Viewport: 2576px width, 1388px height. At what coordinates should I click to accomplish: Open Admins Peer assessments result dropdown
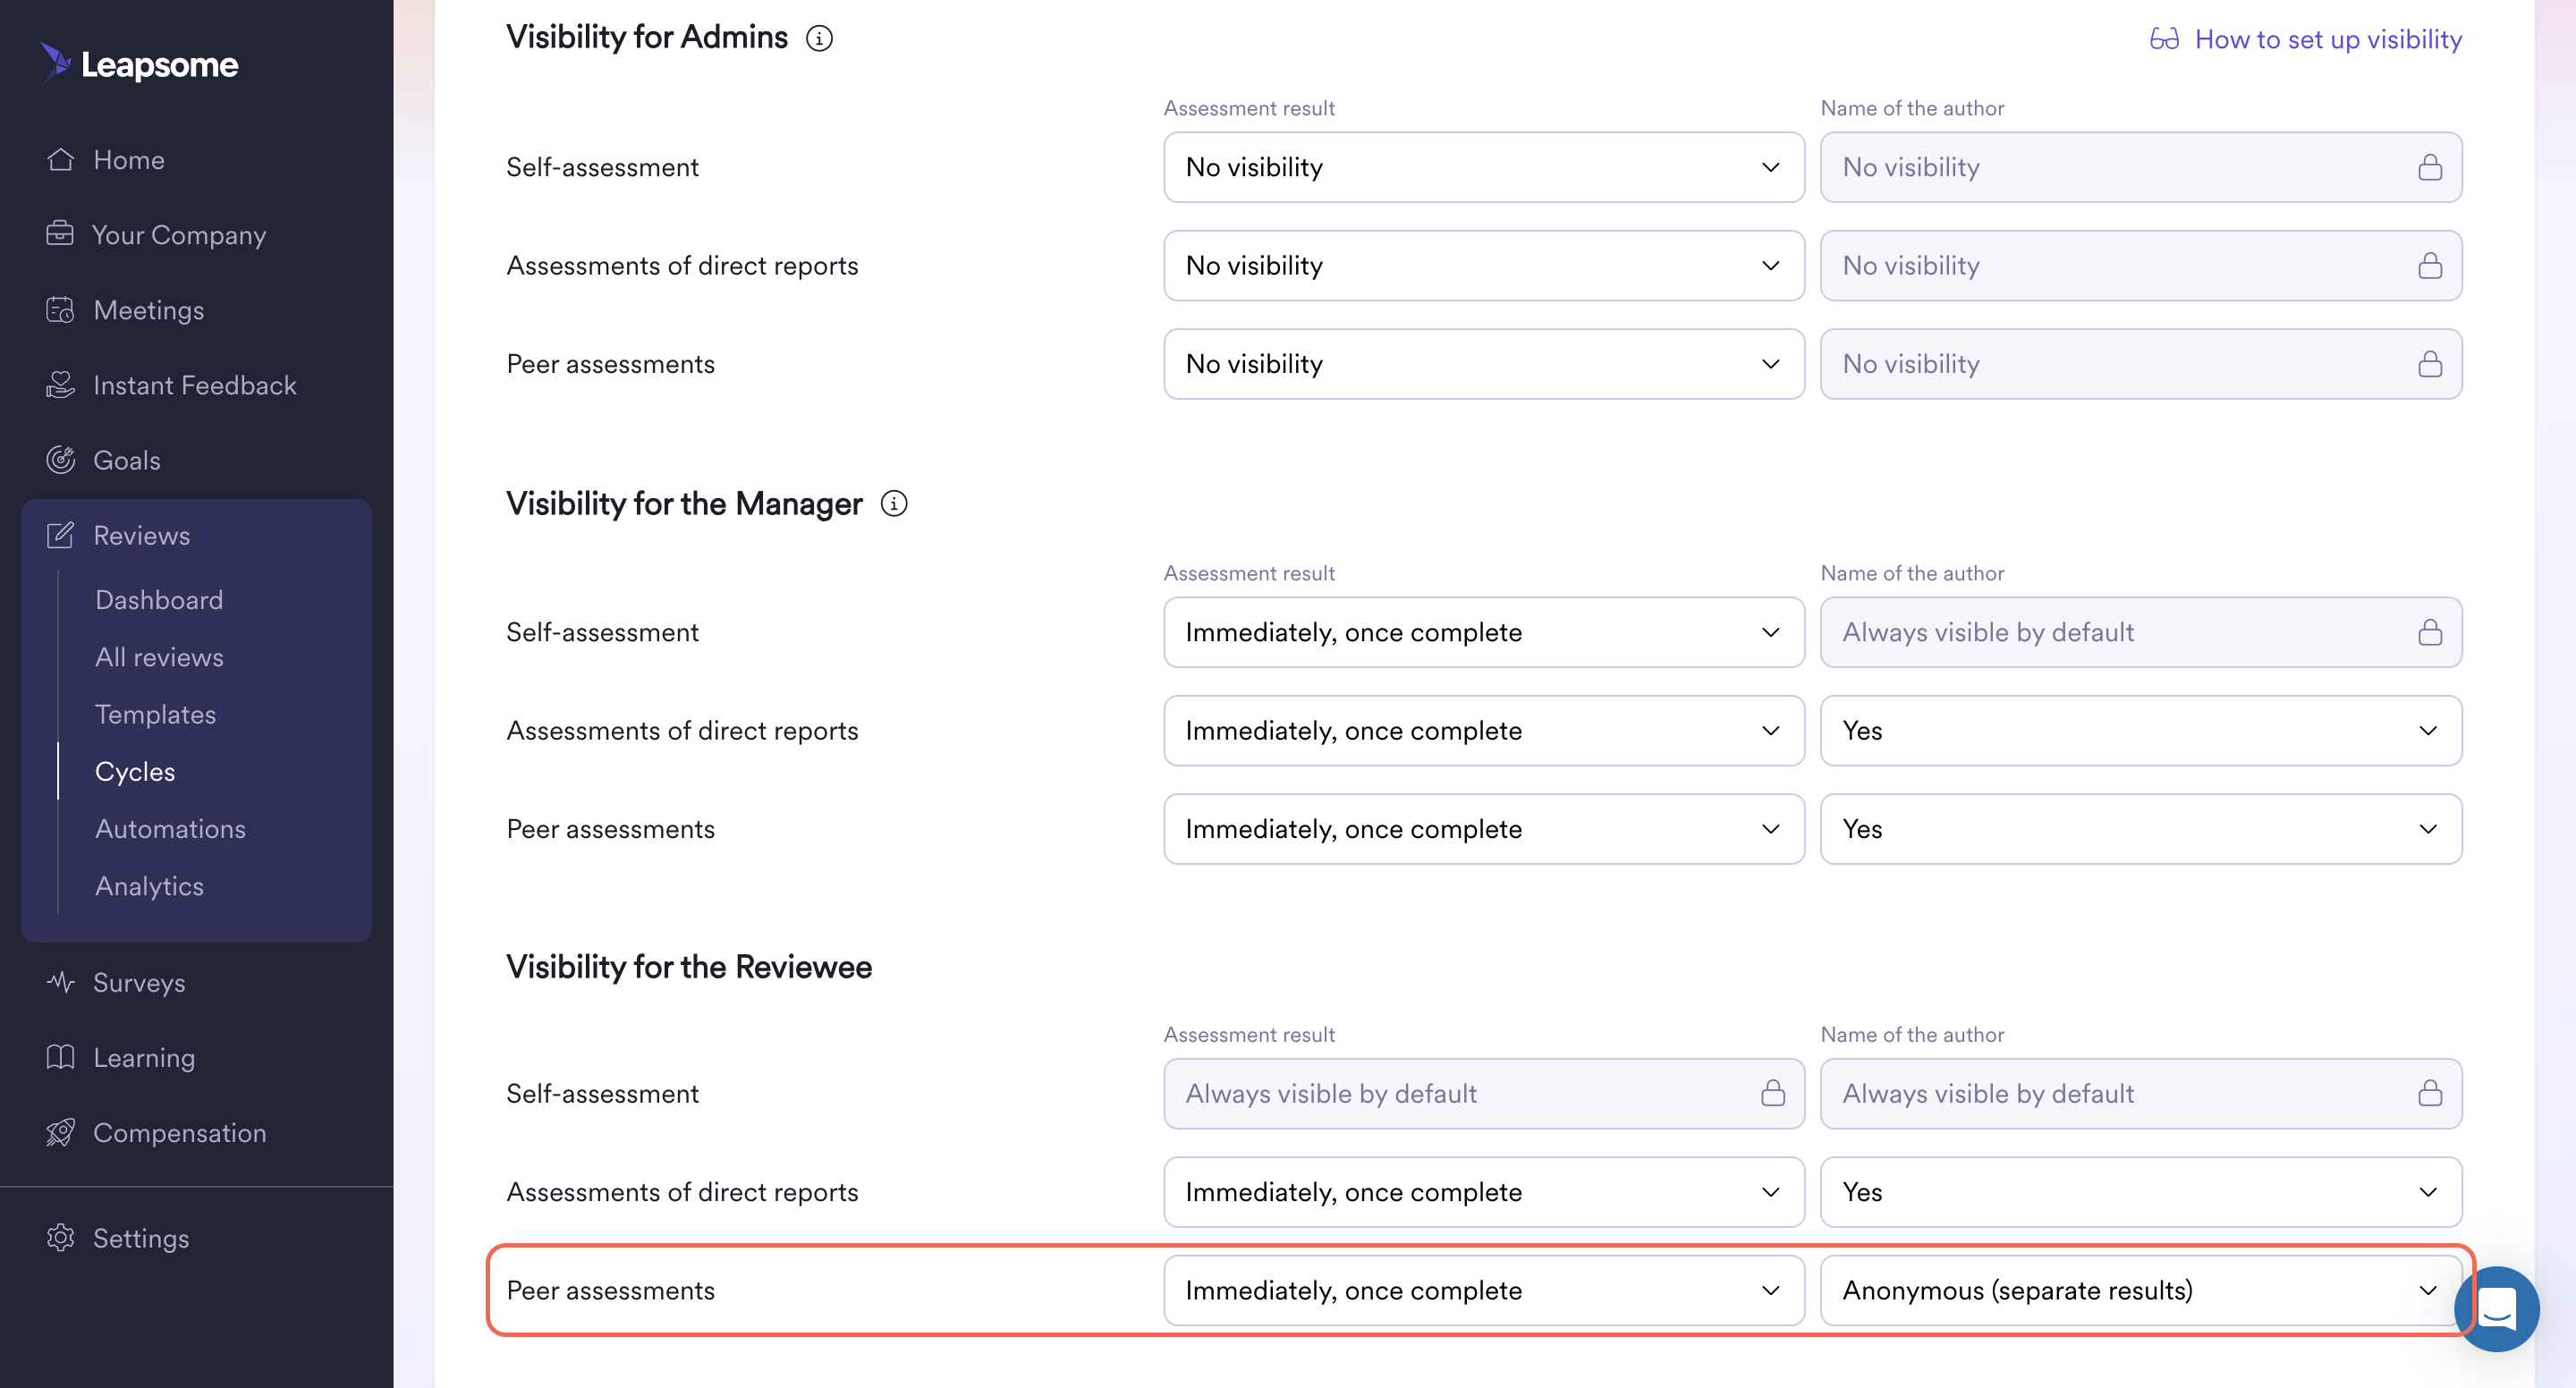(1484, 364)
